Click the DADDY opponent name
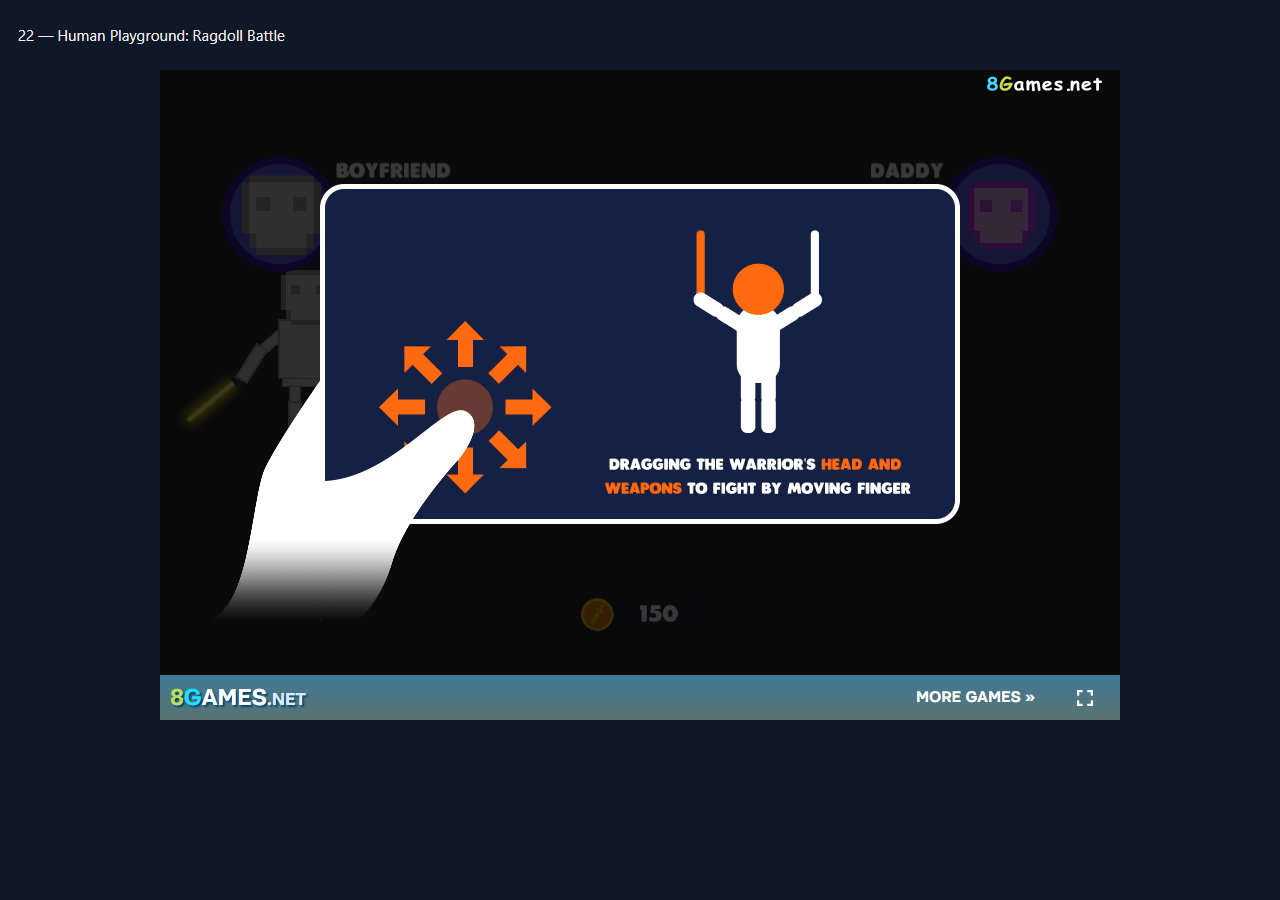 pos(907,171)
